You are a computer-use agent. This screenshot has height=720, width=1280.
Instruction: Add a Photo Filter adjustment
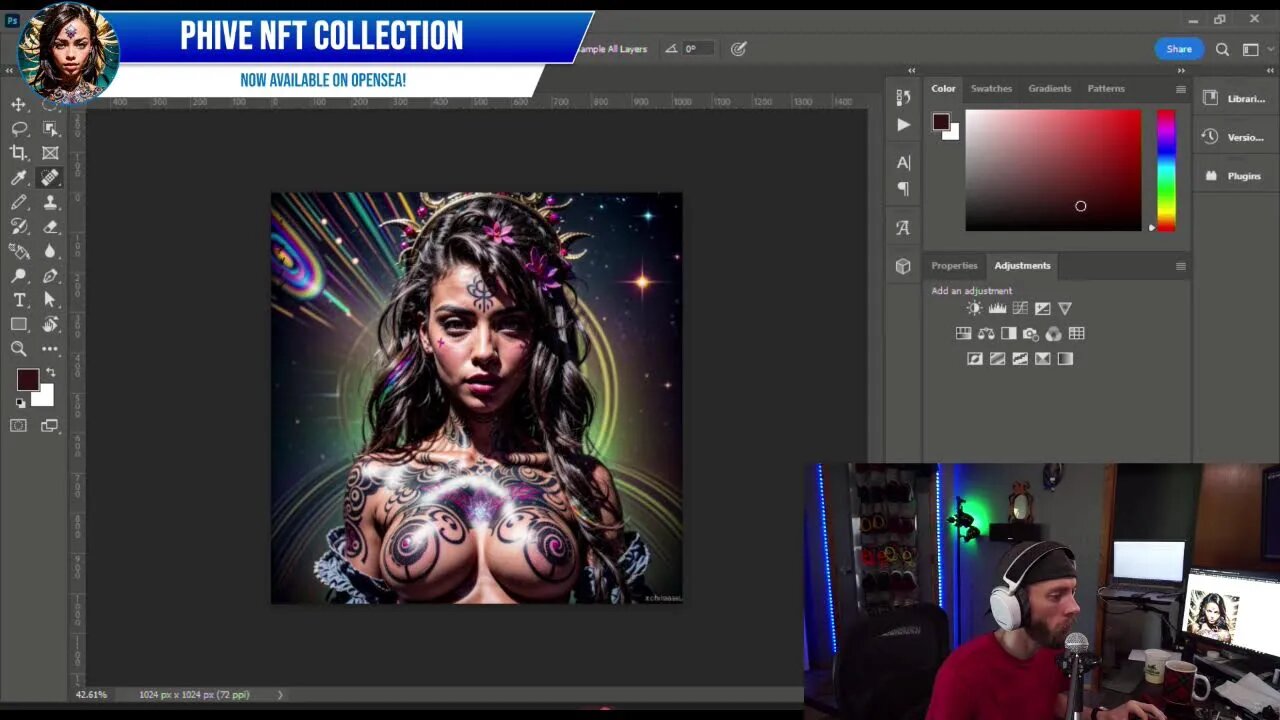pyautogui.click(x=1031, y=333)
